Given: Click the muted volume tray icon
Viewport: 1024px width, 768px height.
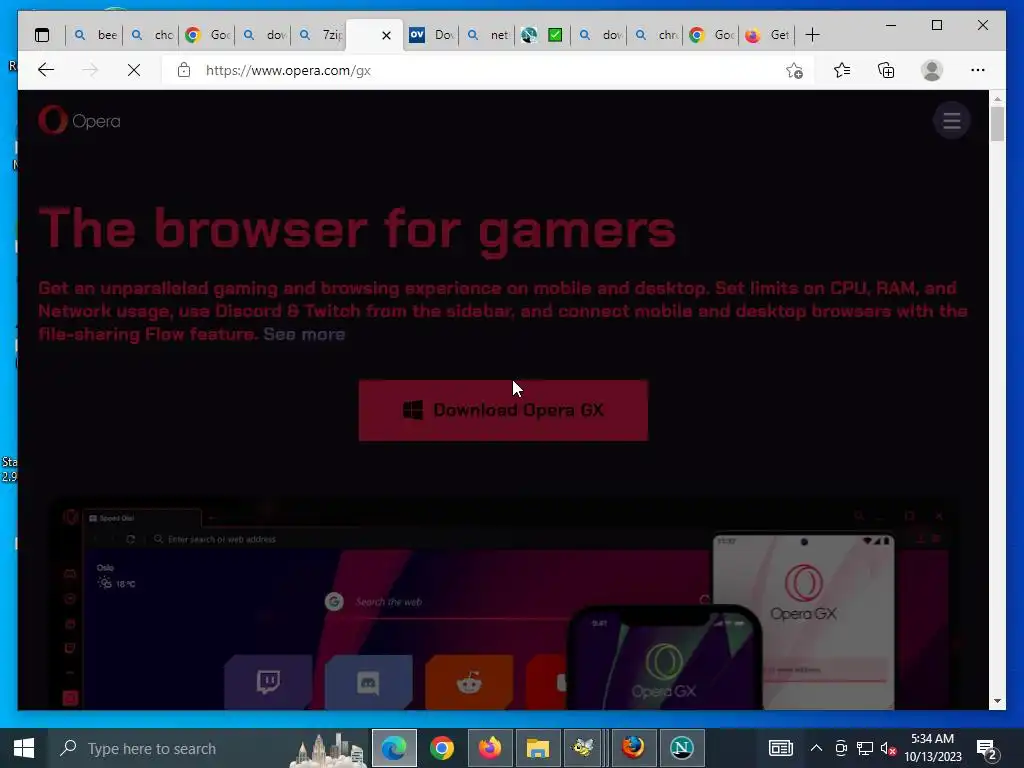Looking at the screenshot, I should [x=888, y=748].
